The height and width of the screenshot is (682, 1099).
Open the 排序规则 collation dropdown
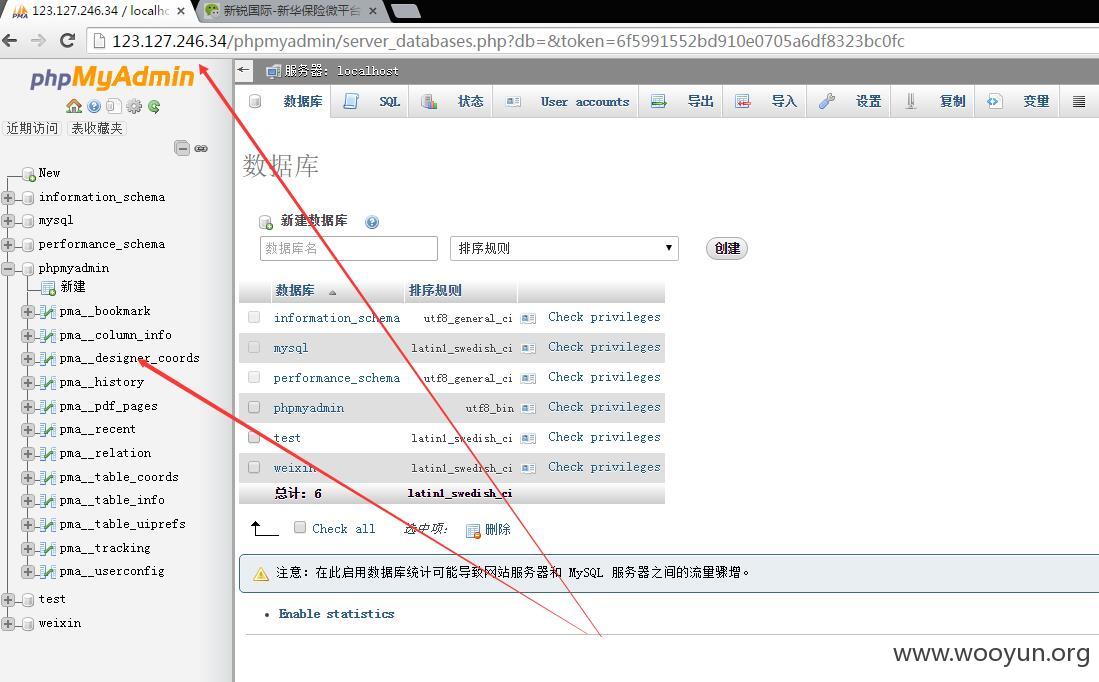[564, 248]
